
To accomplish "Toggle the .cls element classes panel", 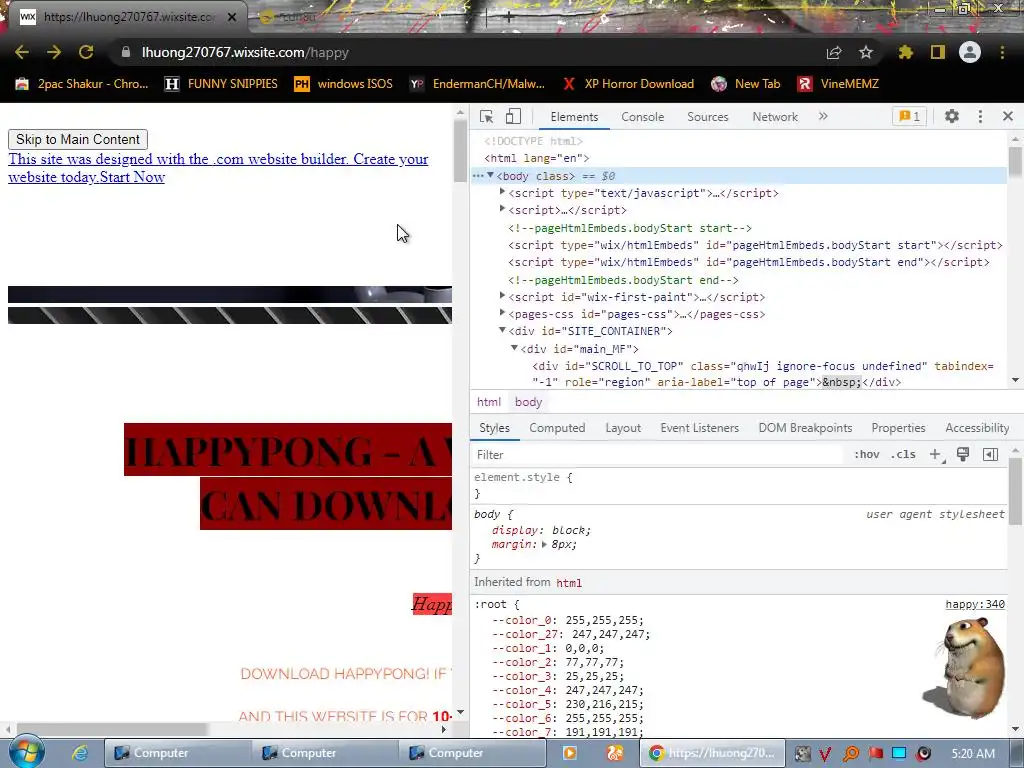I will tap(903, 455).
